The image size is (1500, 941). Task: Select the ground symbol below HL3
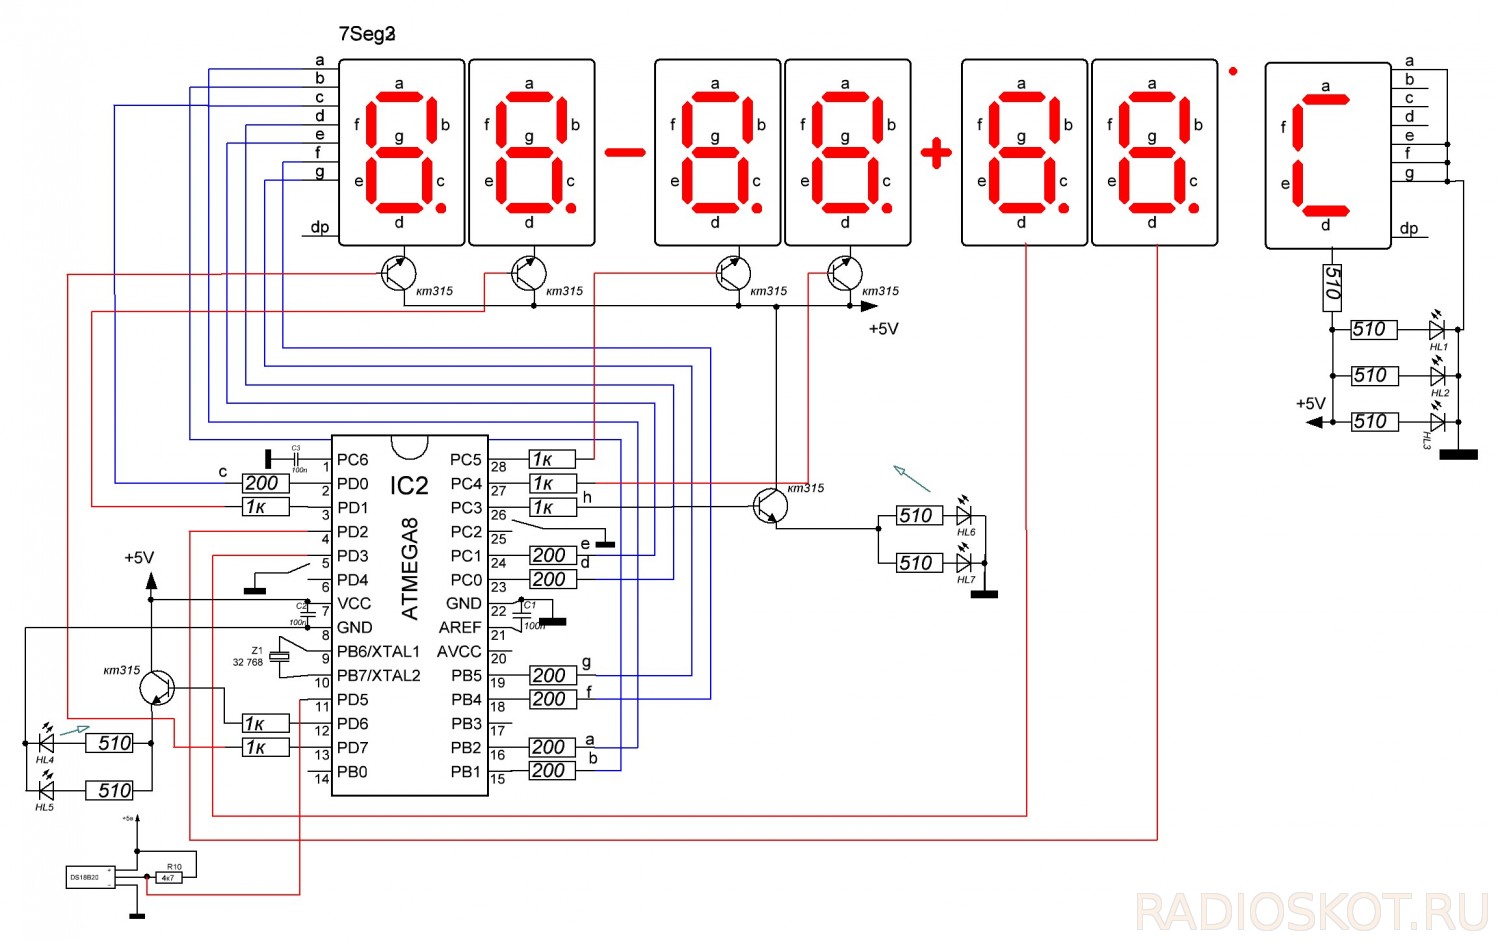coord(1458,454)
